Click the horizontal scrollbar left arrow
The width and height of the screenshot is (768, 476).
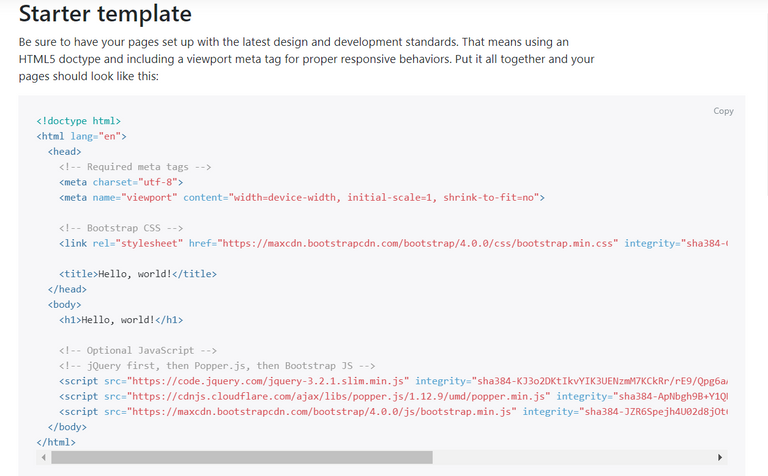point(44,457)
